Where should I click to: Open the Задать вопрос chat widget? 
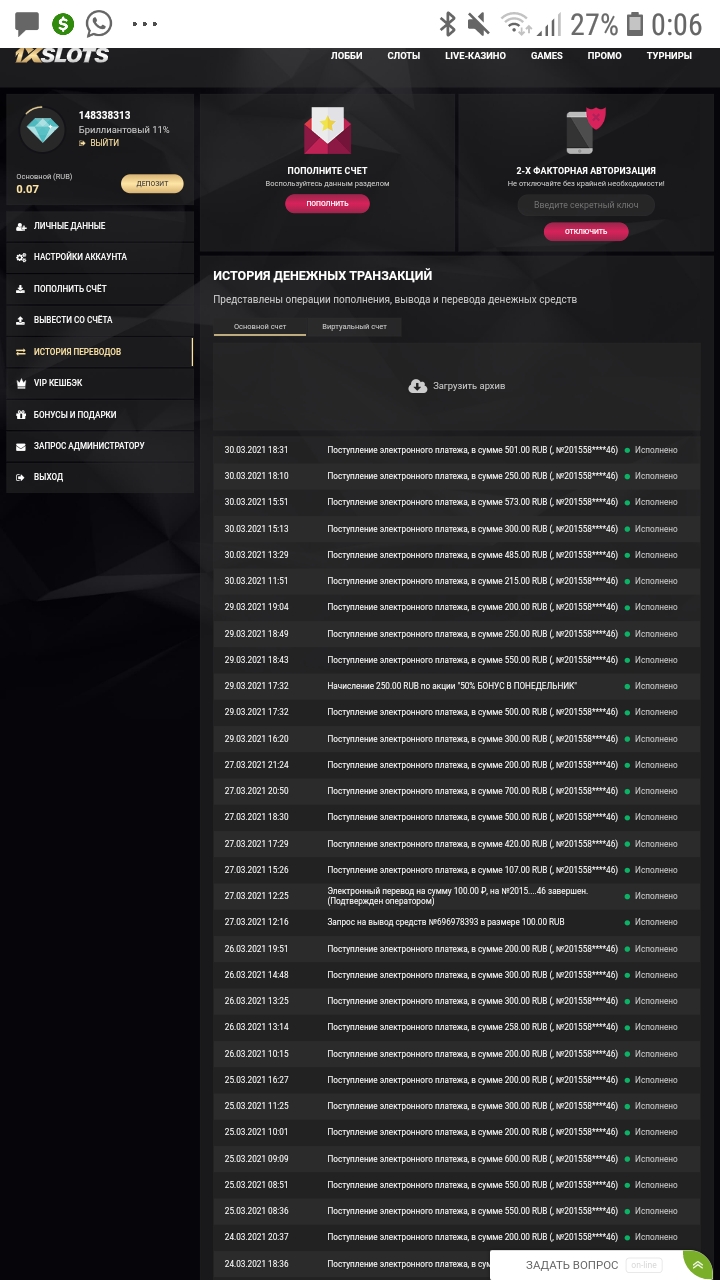[572, 1265]
